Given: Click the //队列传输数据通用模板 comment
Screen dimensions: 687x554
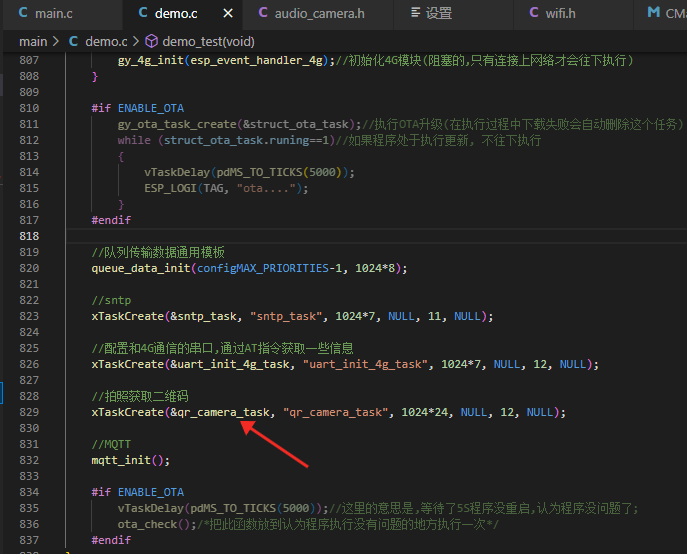Looking at the screenshot, I should click(x=158, y=252).
